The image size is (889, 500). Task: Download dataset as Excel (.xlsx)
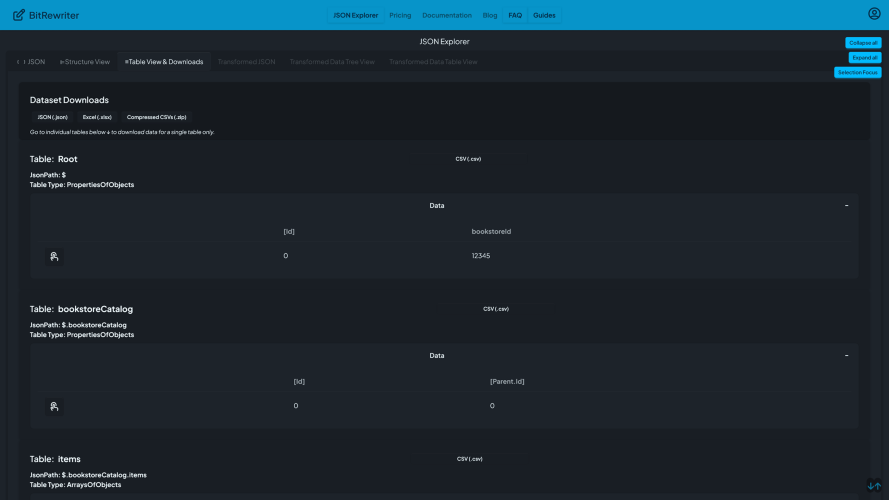point(97,117)
